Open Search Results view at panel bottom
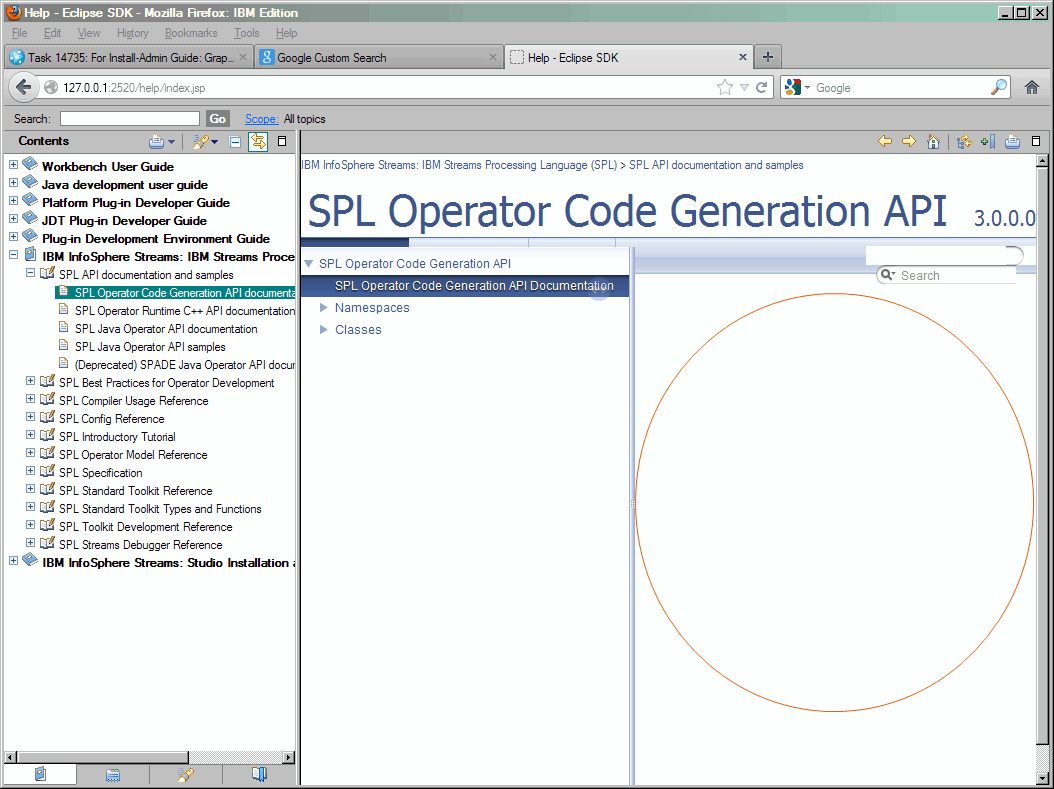Viewport: 1054px width, 789px height. click(x=186, y=774)
